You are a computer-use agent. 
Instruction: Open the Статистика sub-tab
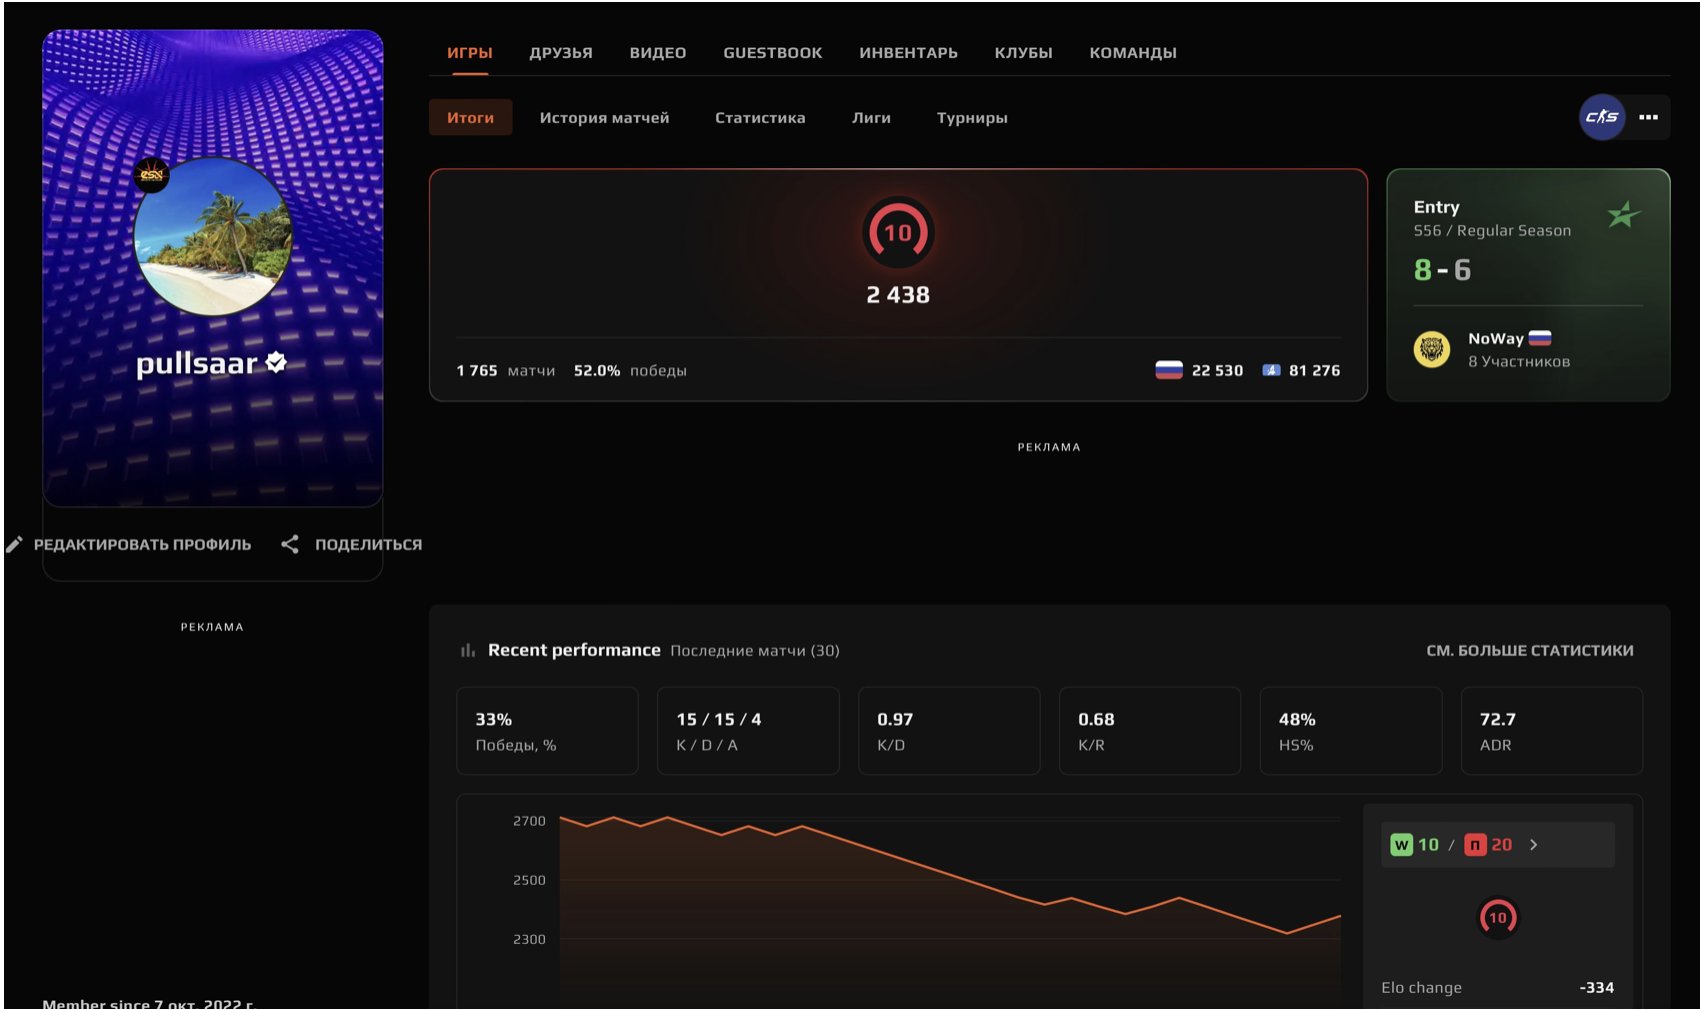(759, 118)
